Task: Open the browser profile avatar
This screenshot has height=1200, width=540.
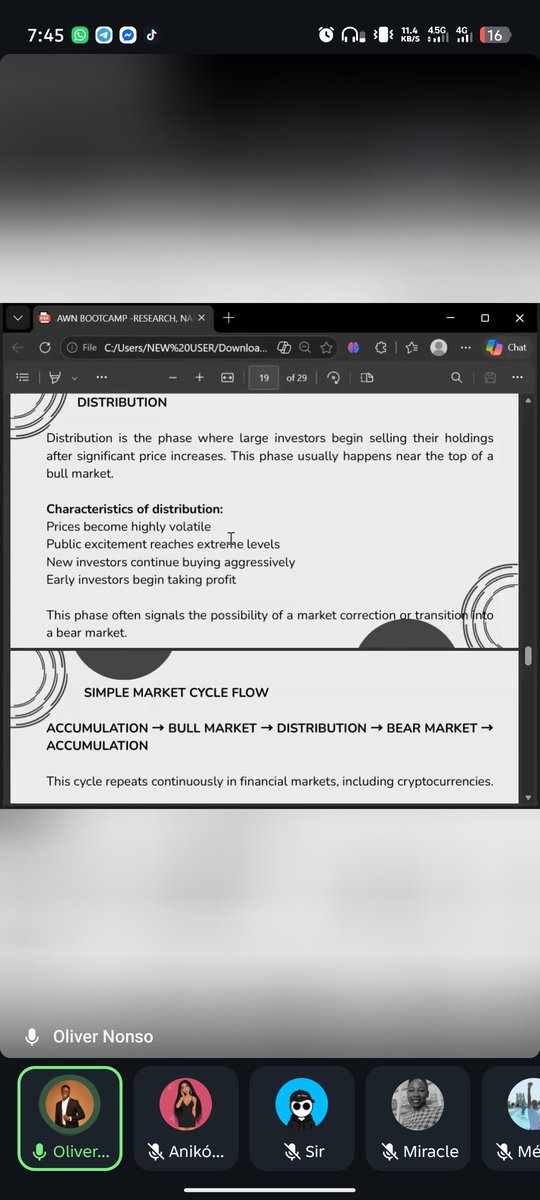Action: point(438,347)
